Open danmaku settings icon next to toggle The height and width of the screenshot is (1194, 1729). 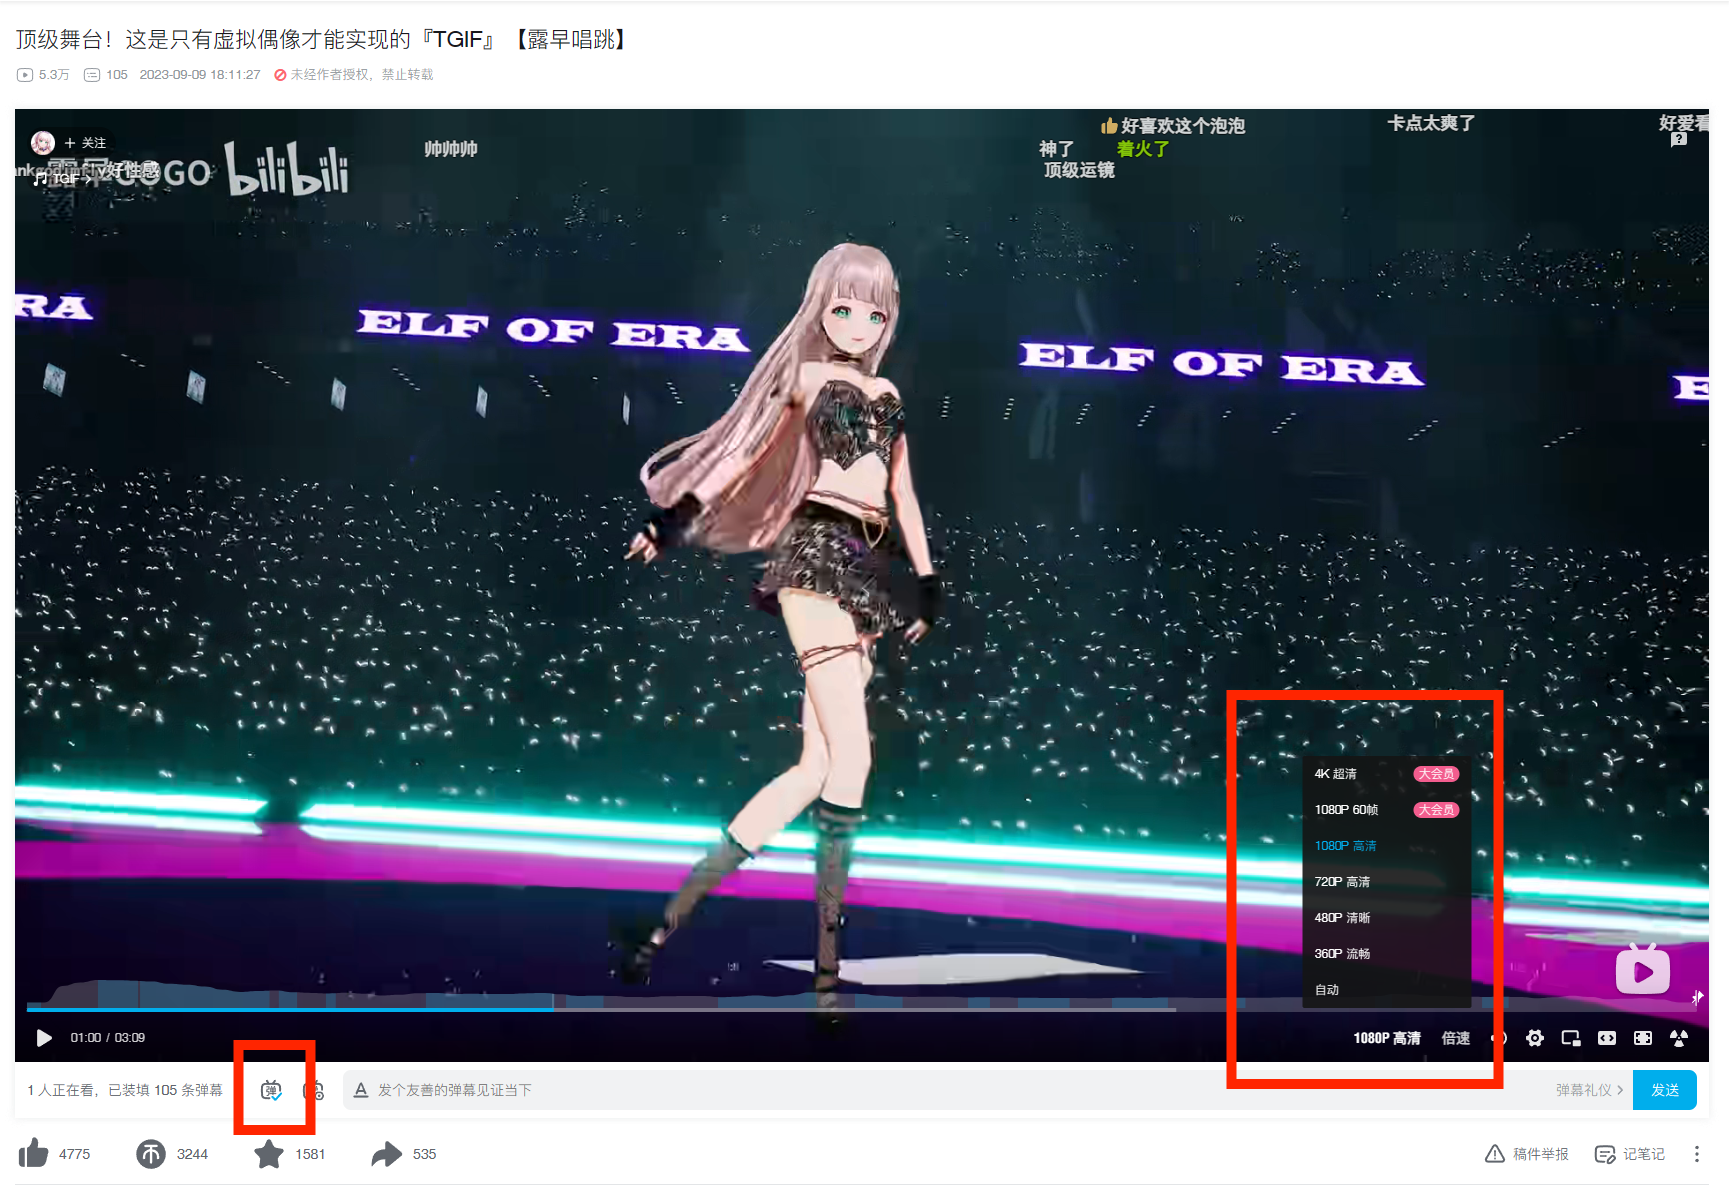click(314, 1090)
